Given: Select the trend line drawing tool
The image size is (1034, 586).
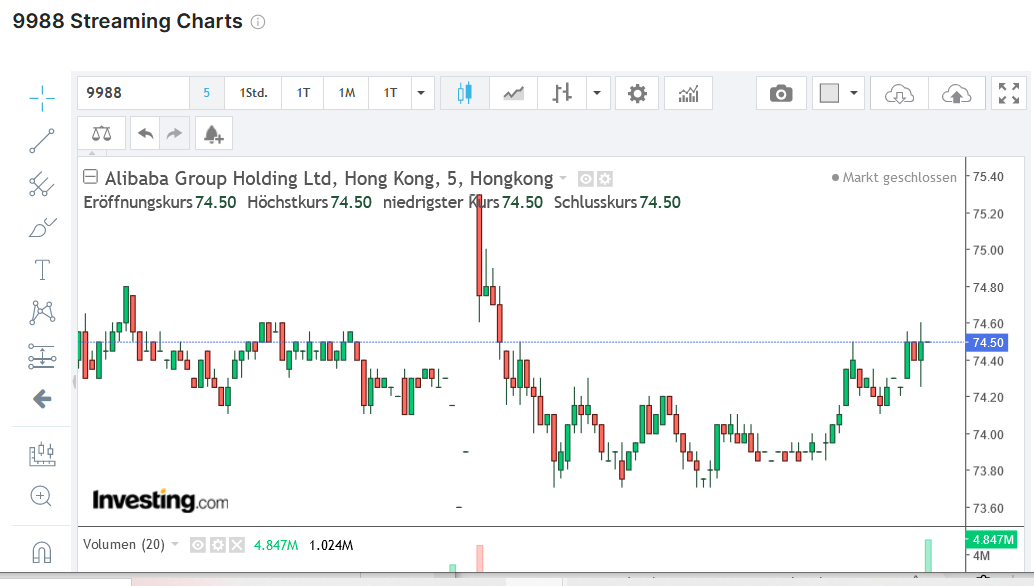Looking at the screenshot, I should click(x=42, y=140).
